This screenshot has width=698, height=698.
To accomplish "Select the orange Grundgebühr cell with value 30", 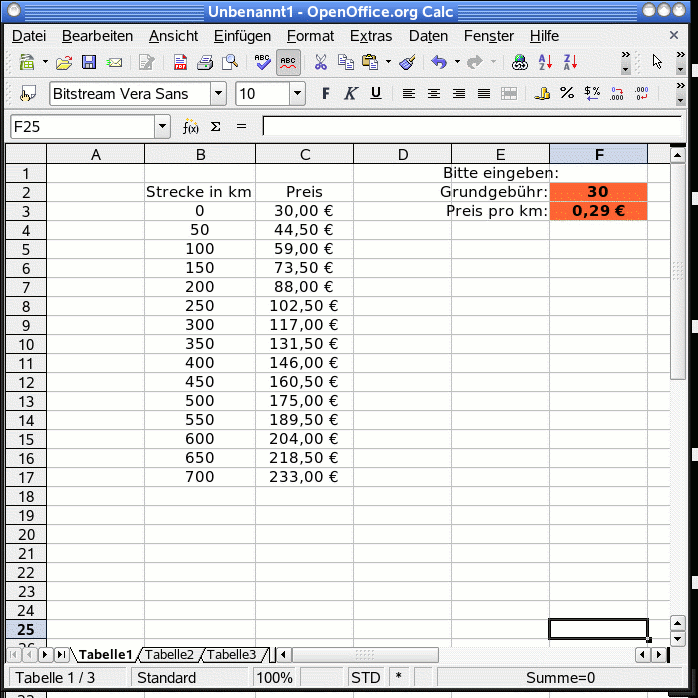I will [x=598, y=192].
